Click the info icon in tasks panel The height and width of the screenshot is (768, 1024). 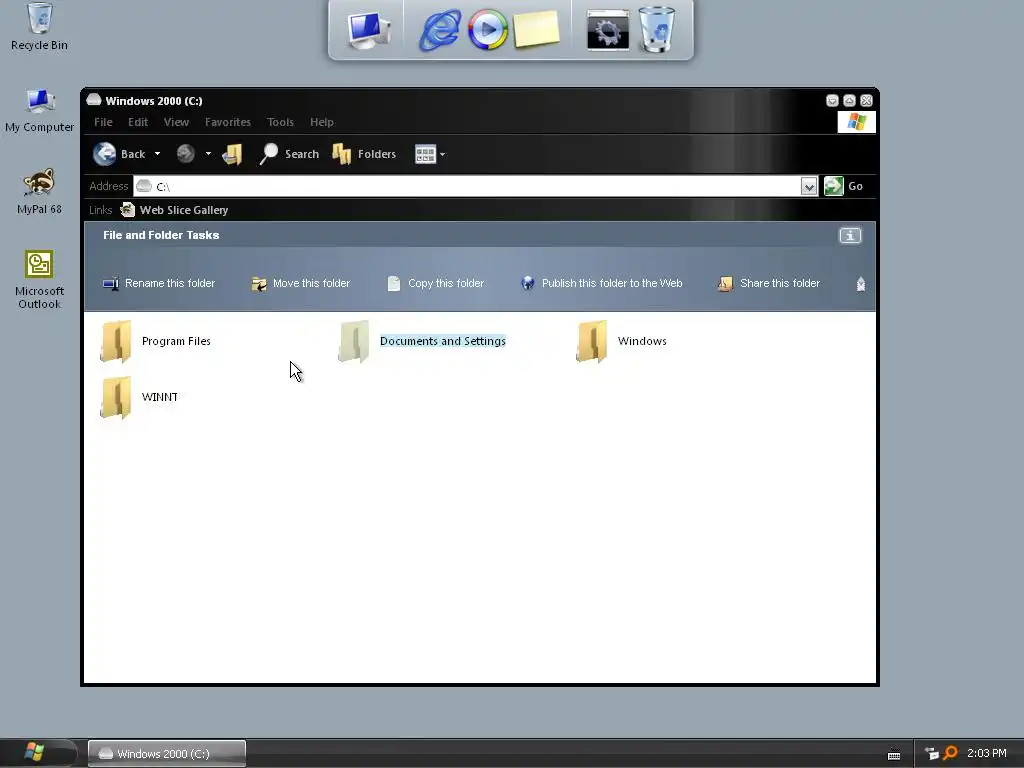850,236
